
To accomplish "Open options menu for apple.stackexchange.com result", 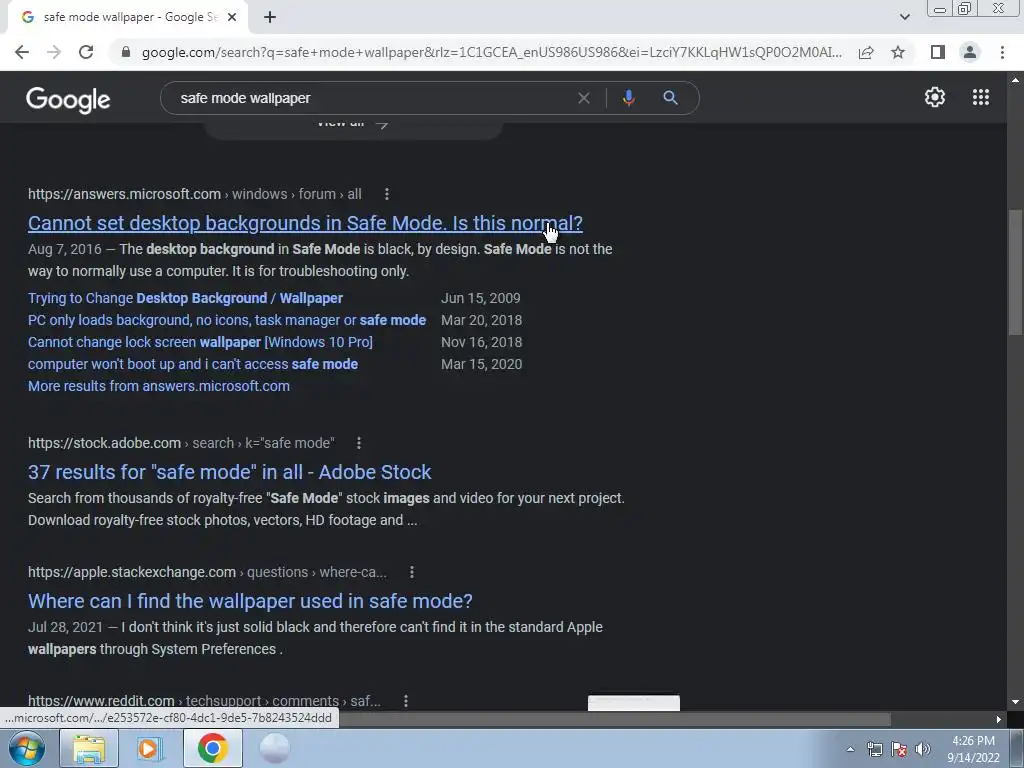I will coord(411,572).
